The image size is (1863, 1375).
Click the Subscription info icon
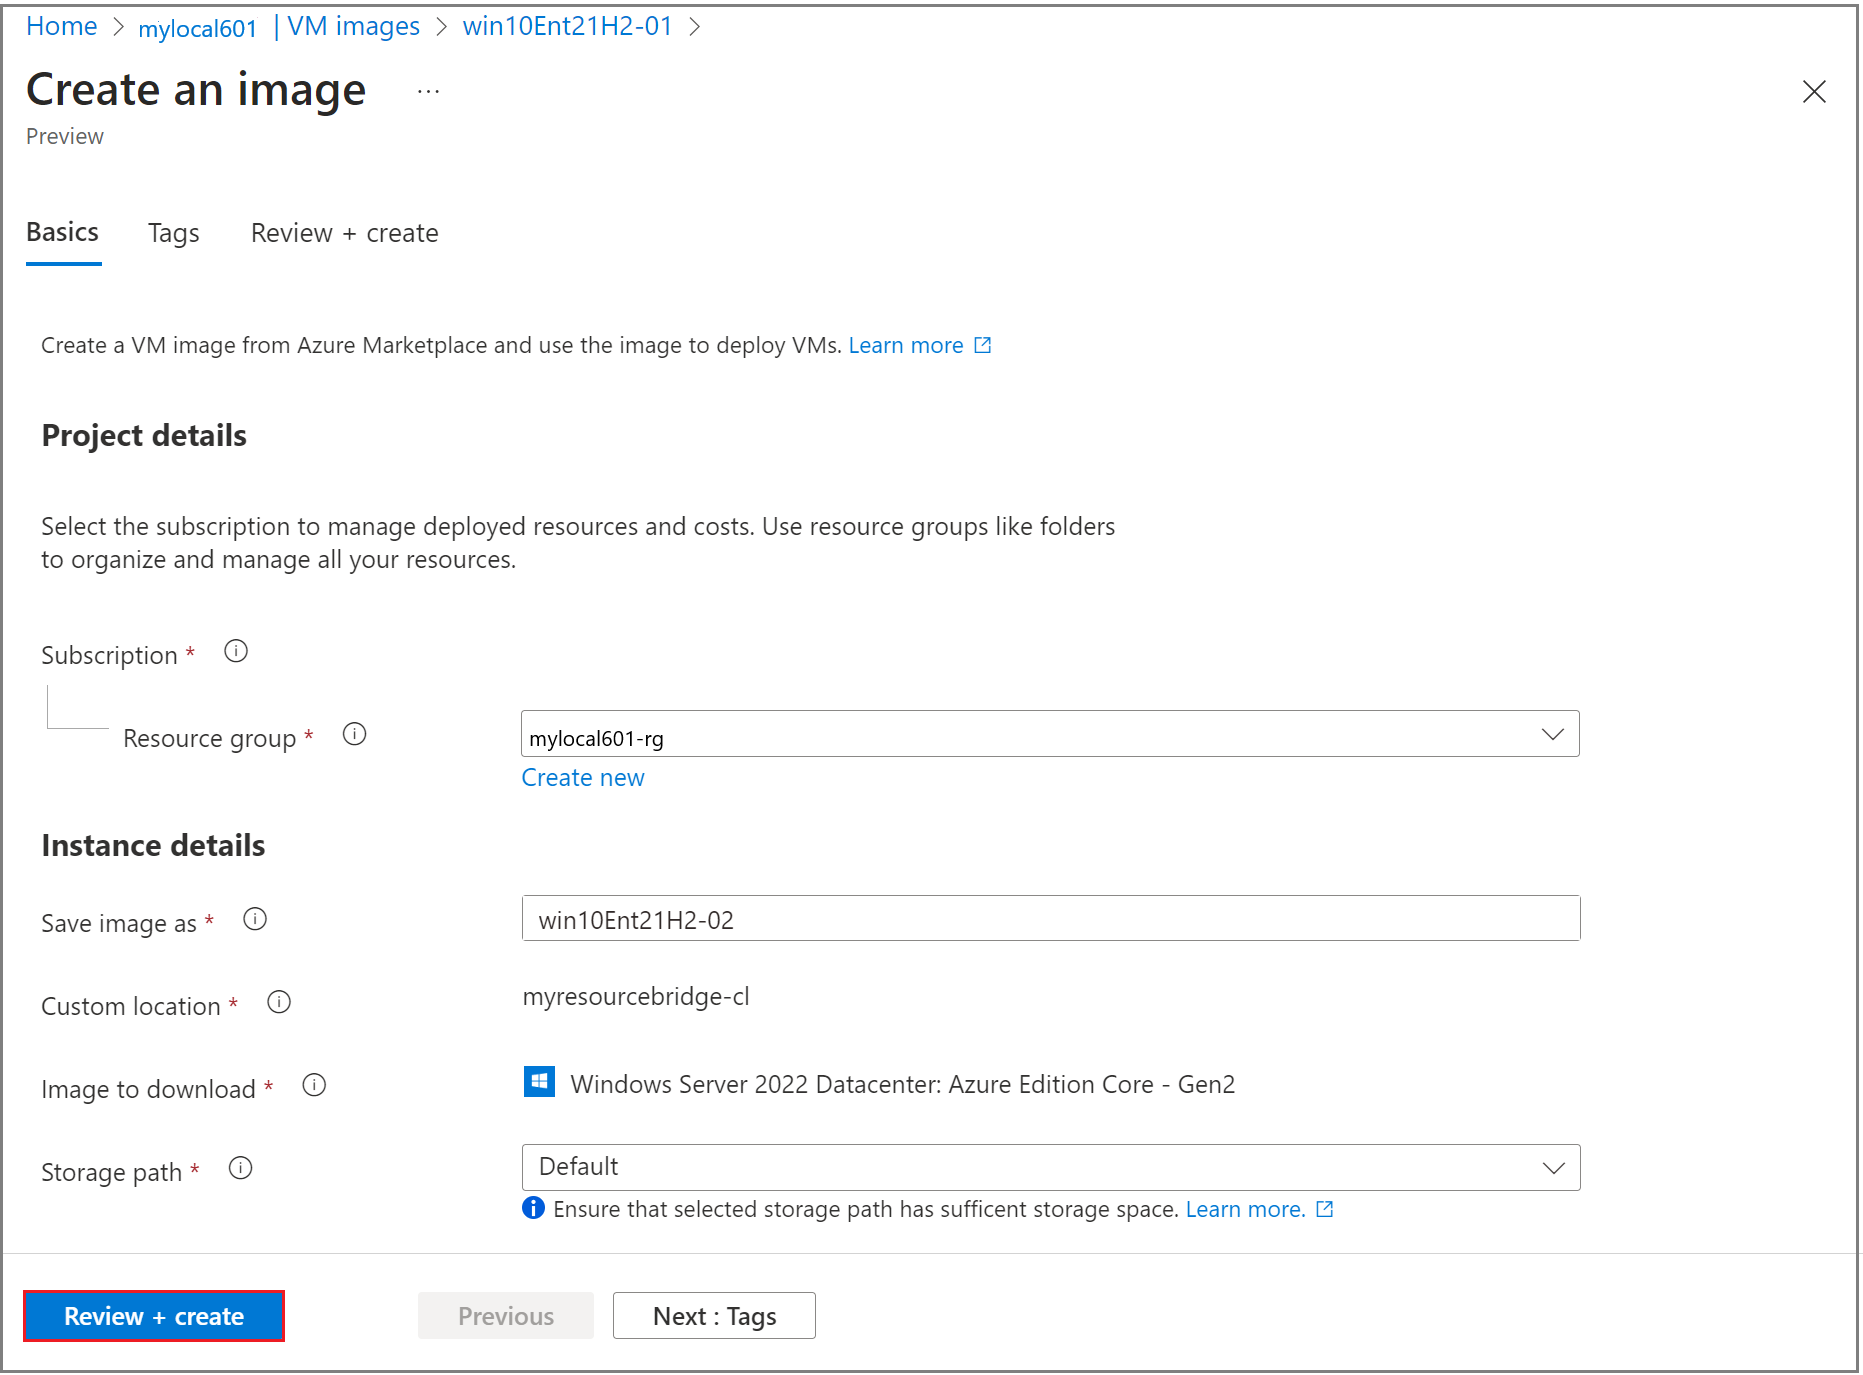[x=236, y=651]
